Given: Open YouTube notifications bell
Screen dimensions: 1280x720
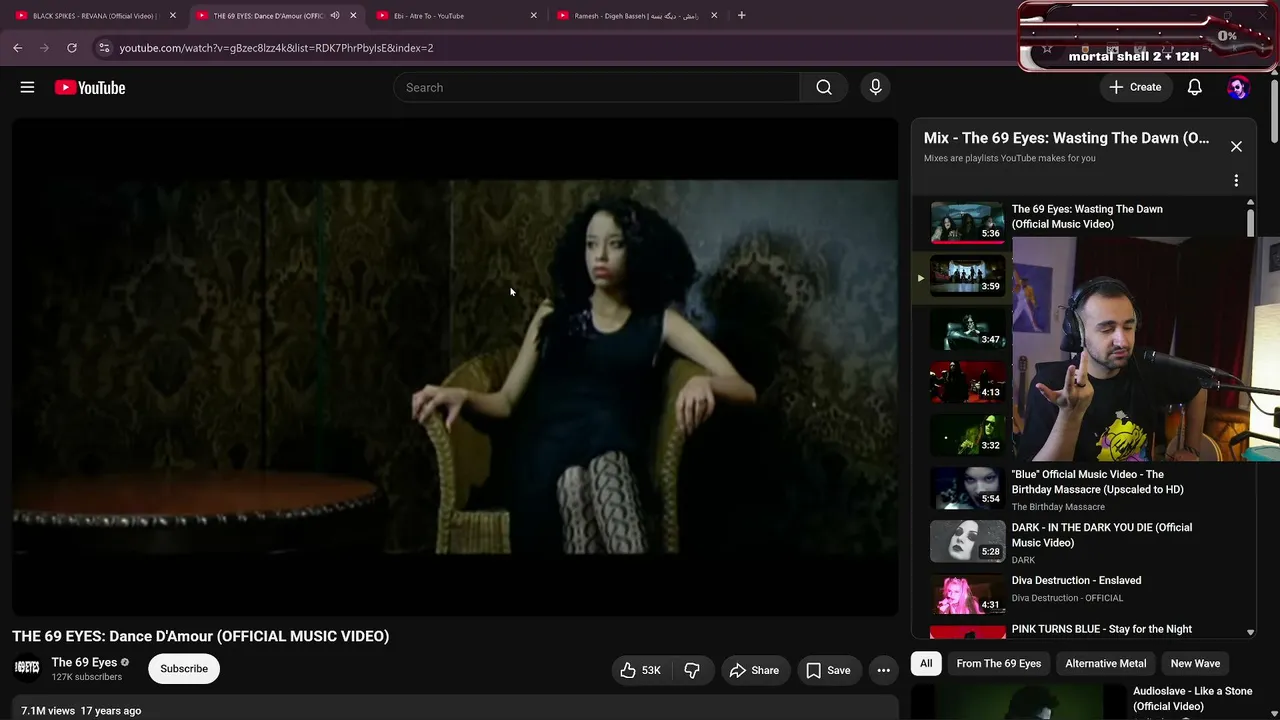Looking at the screenshot, I should (1194, 87).
